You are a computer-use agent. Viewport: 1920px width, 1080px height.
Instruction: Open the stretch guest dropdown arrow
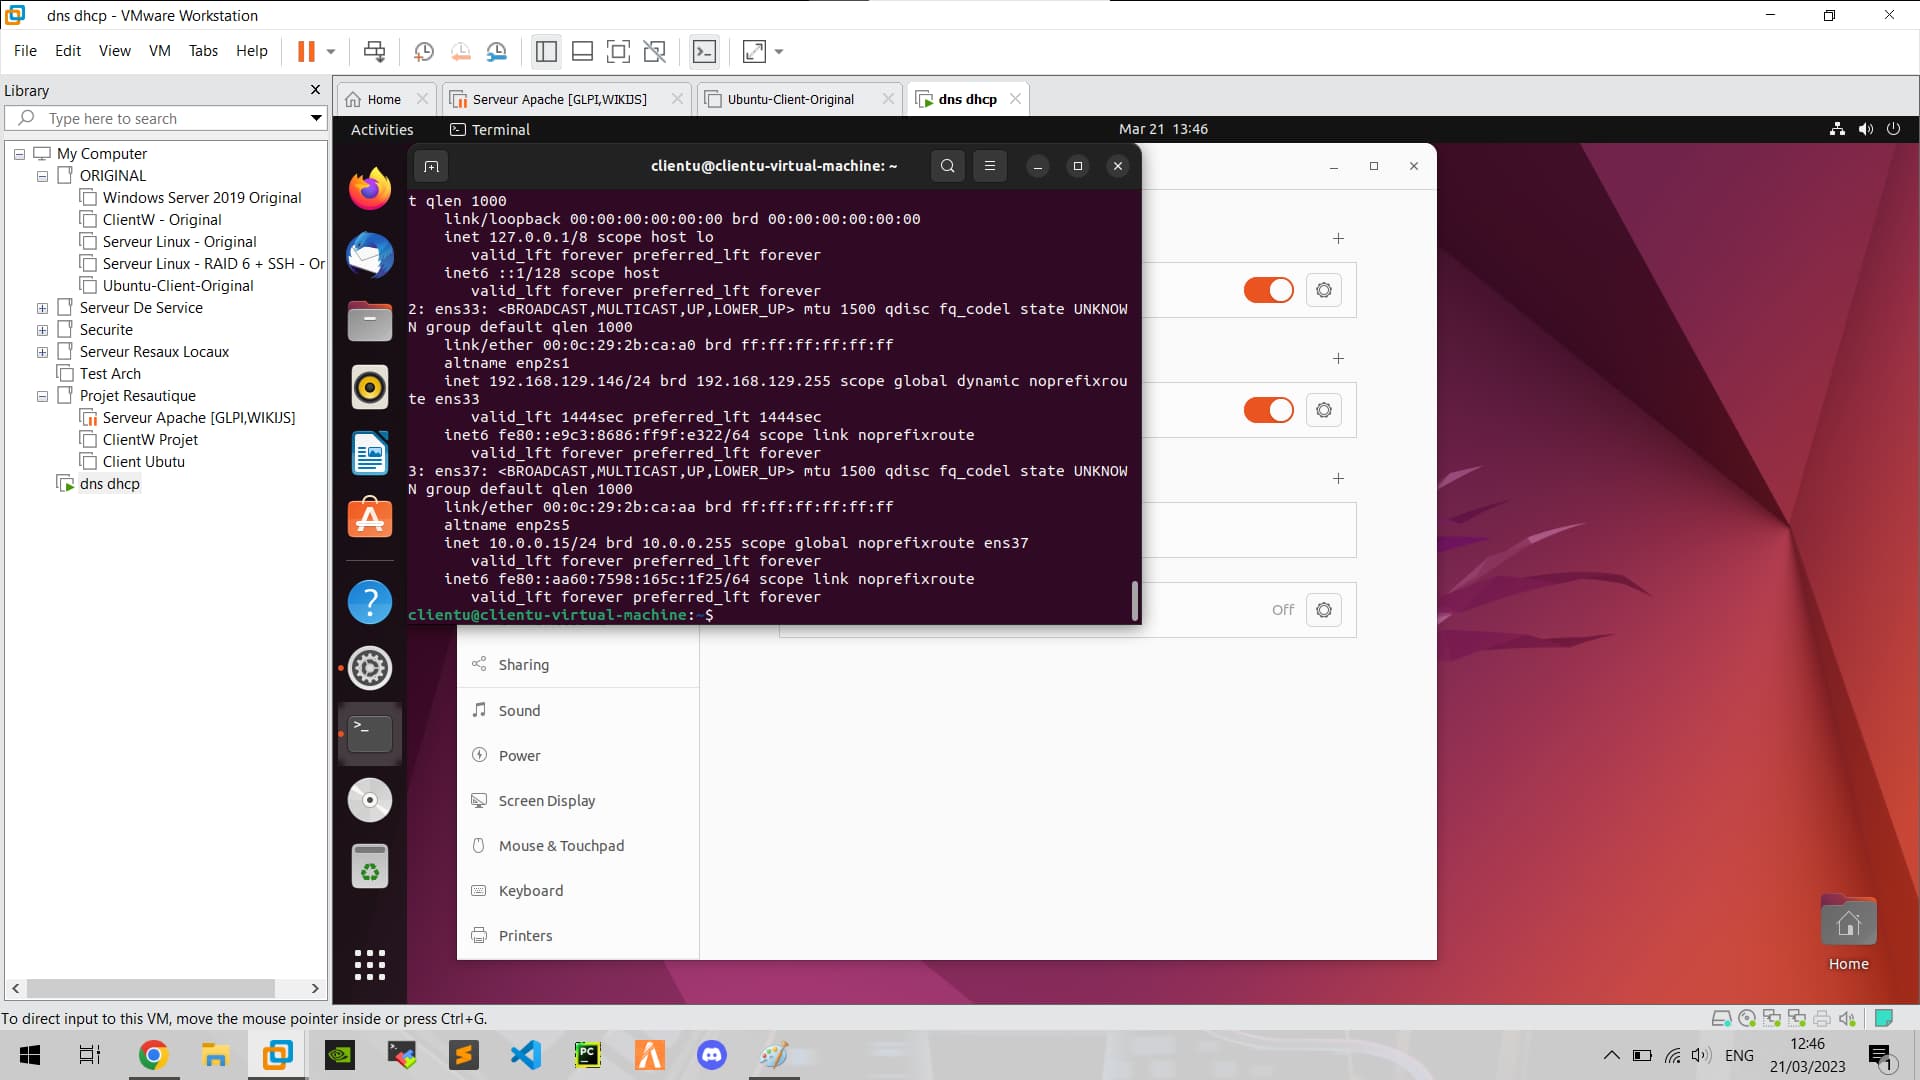coord(779,51)
